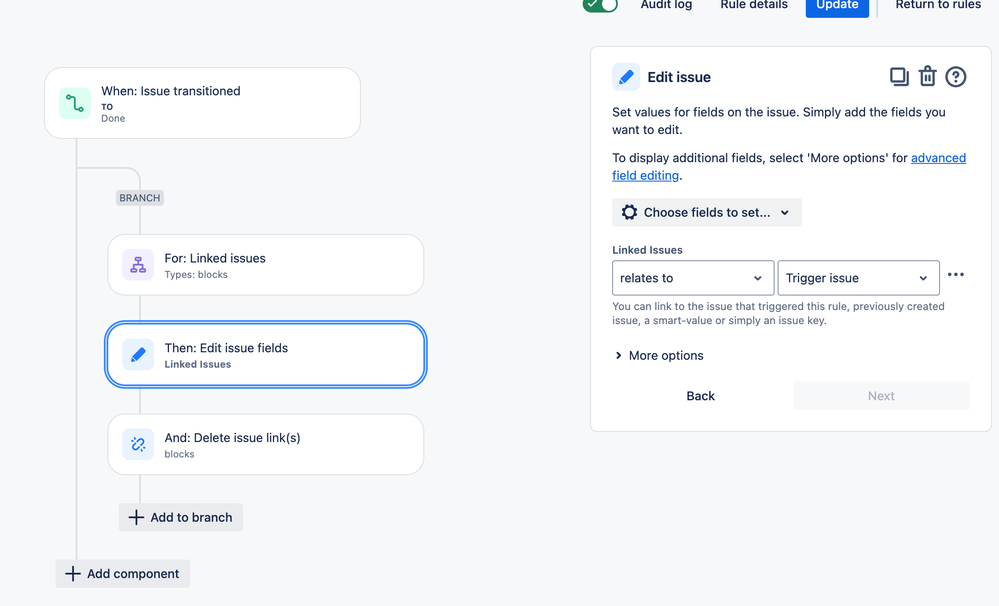
Task: Switch to the Audit log tab
Action: [x=666, y=5]
